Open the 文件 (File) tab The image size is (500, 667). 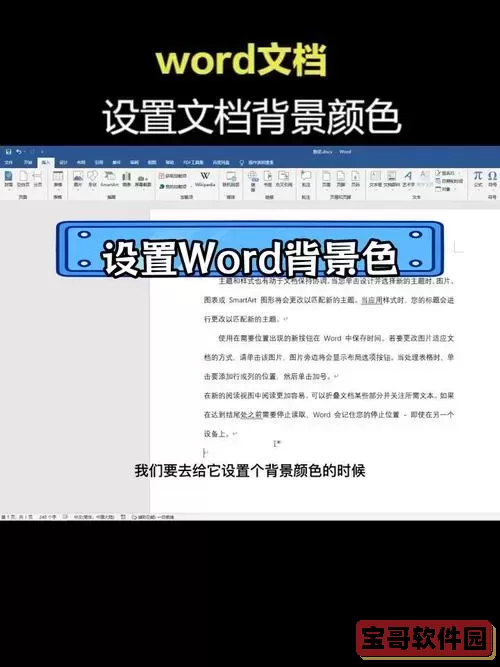(9, 162)
